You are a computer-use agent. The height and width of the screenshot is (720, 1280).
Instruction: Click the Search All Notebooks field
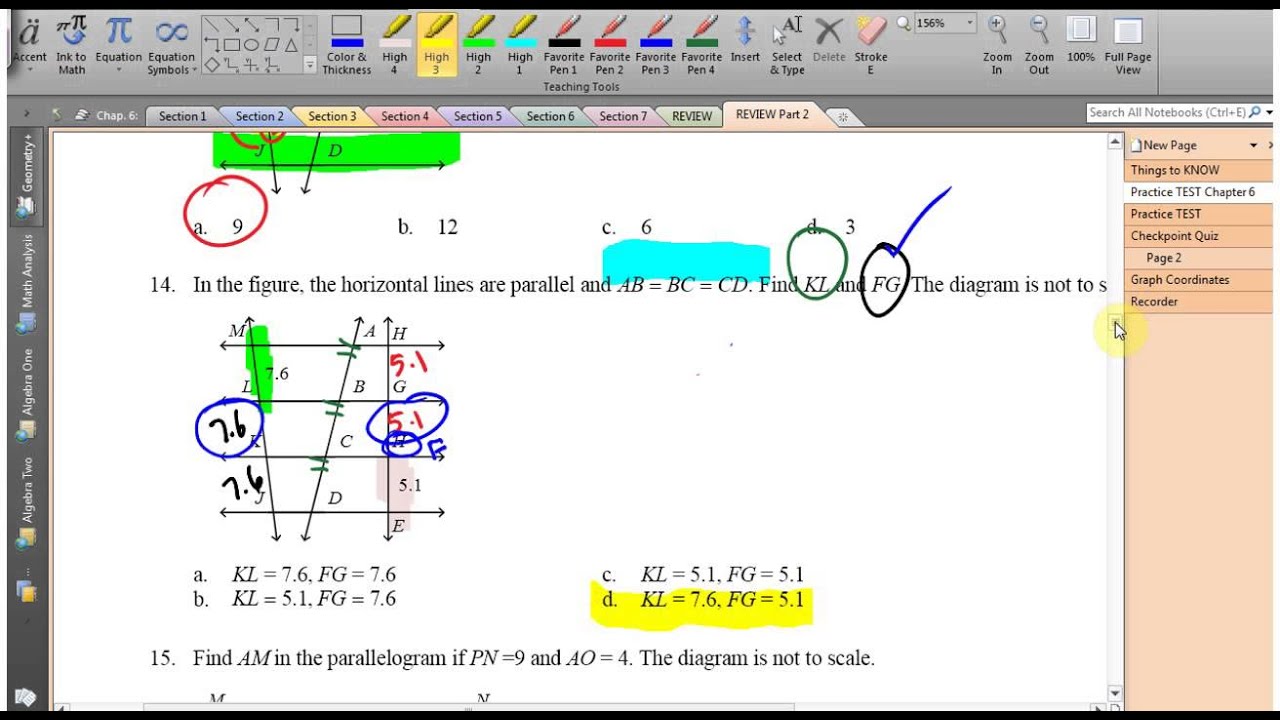pyautogui.click(x=1167, y=113)
